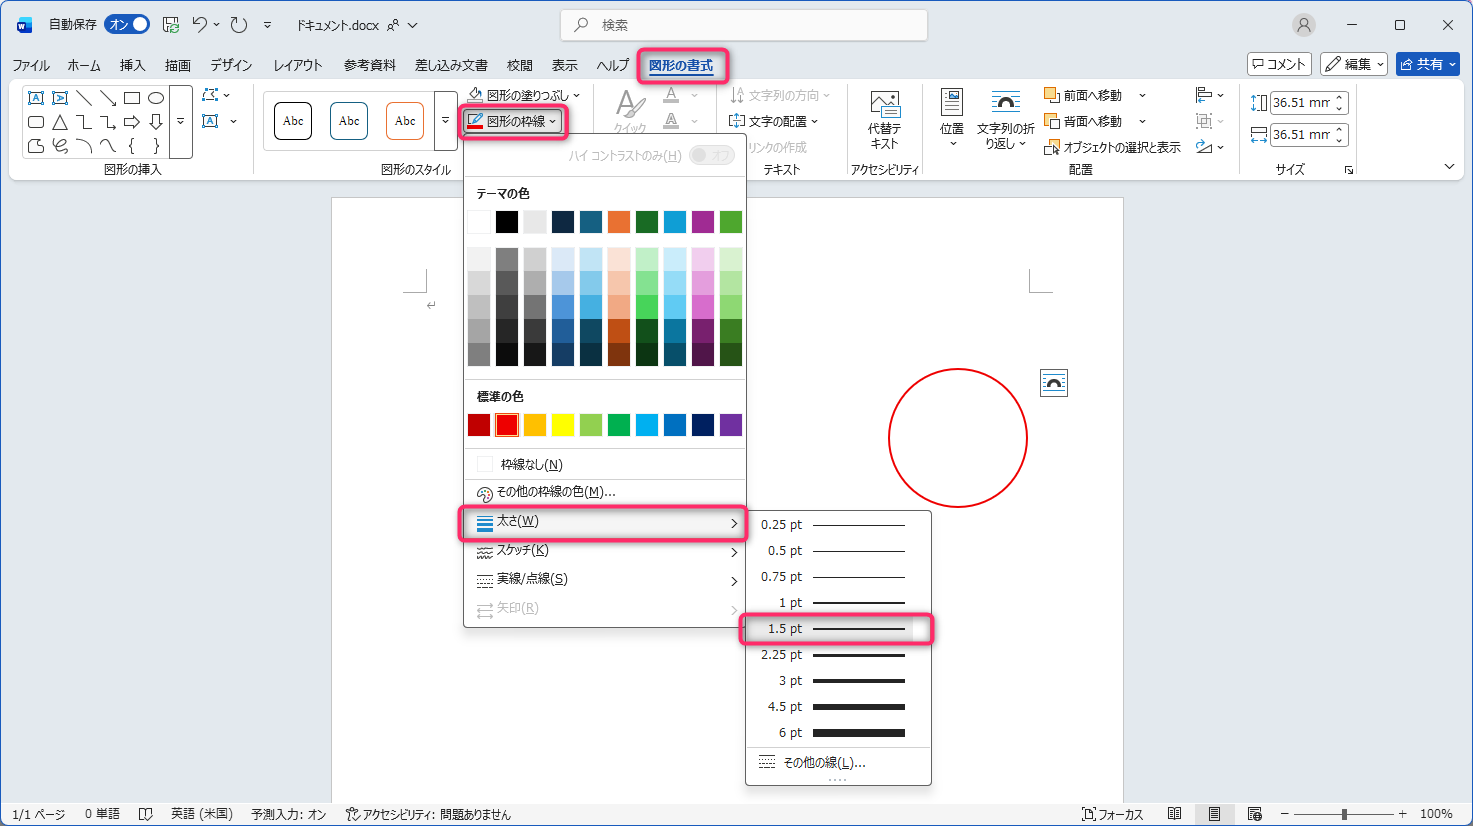Click the read mode view icon
The height and width of the screenshot is (826, 1473).
click(1175, 814)
